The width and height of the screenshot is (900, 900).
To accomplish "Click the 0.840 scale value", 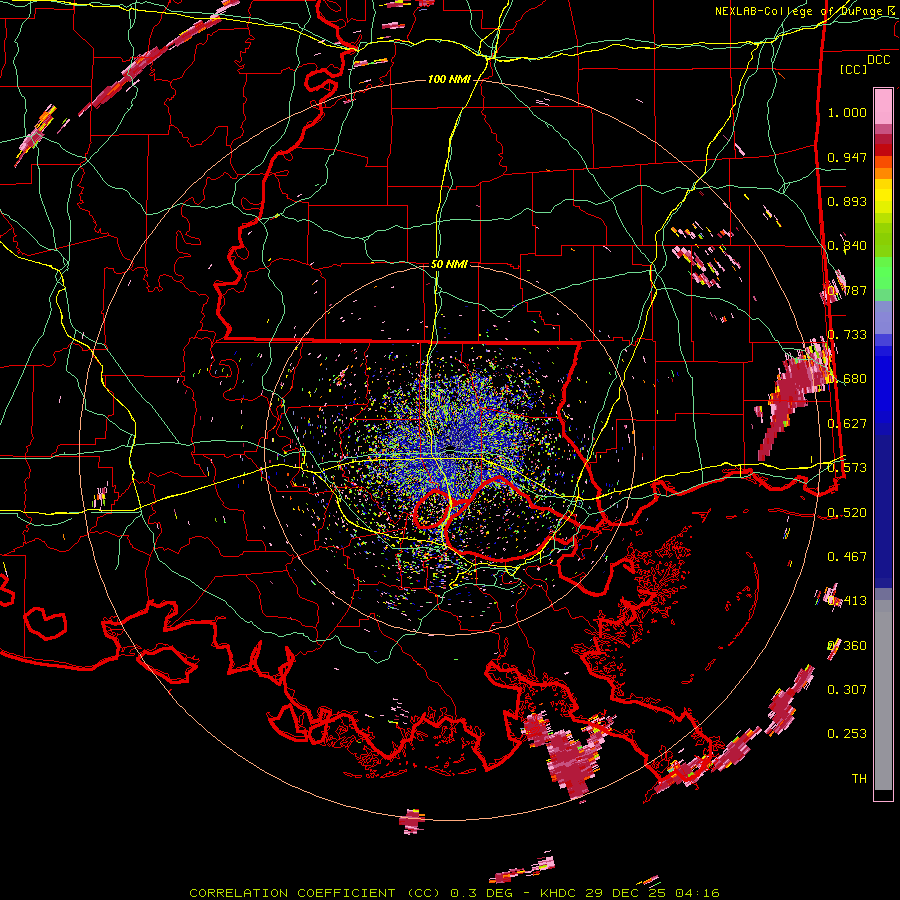I will 847,246.
